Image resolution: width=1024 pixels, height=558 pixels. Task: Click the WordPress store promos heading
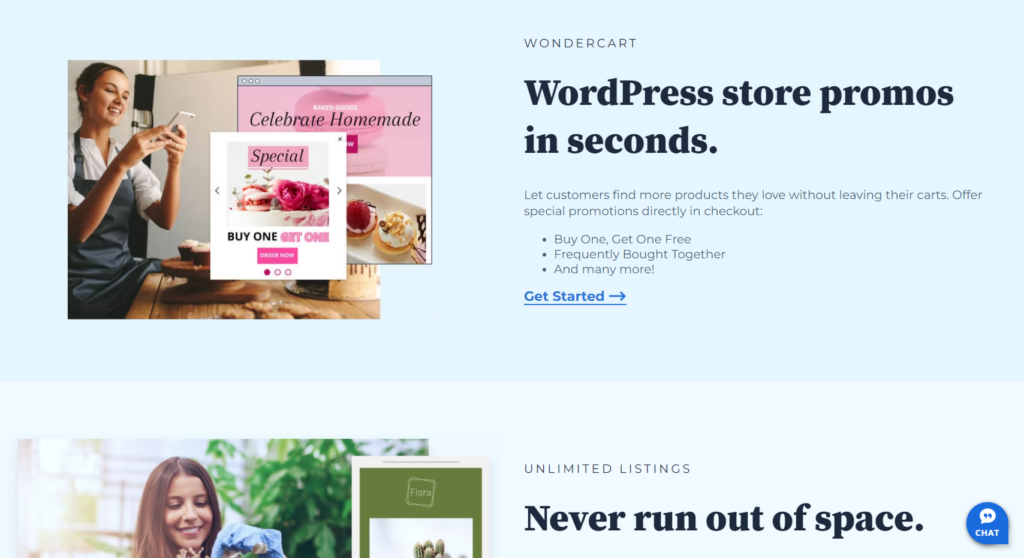739,116
